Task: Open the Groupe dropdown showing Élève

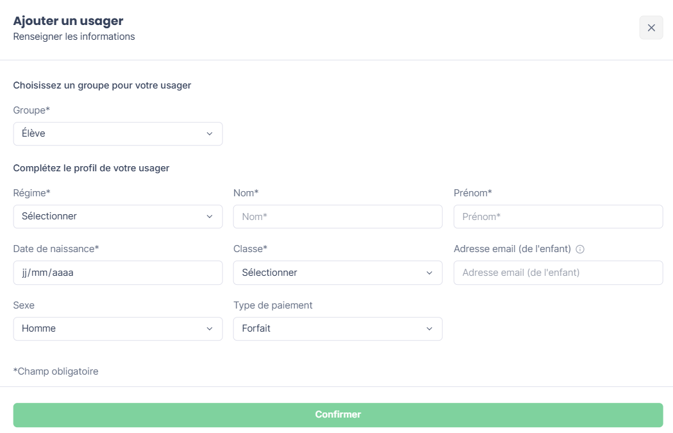Action: point(118,134)
